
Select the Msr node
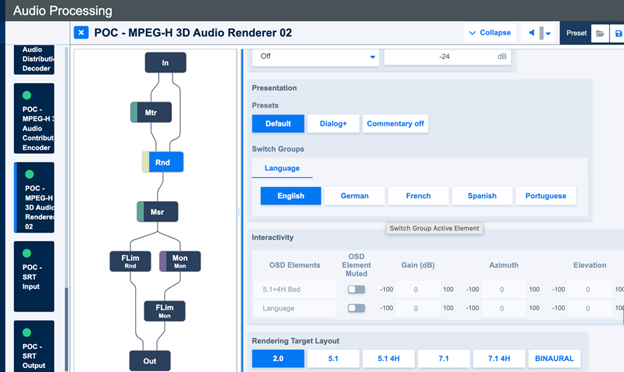point(157,212)
